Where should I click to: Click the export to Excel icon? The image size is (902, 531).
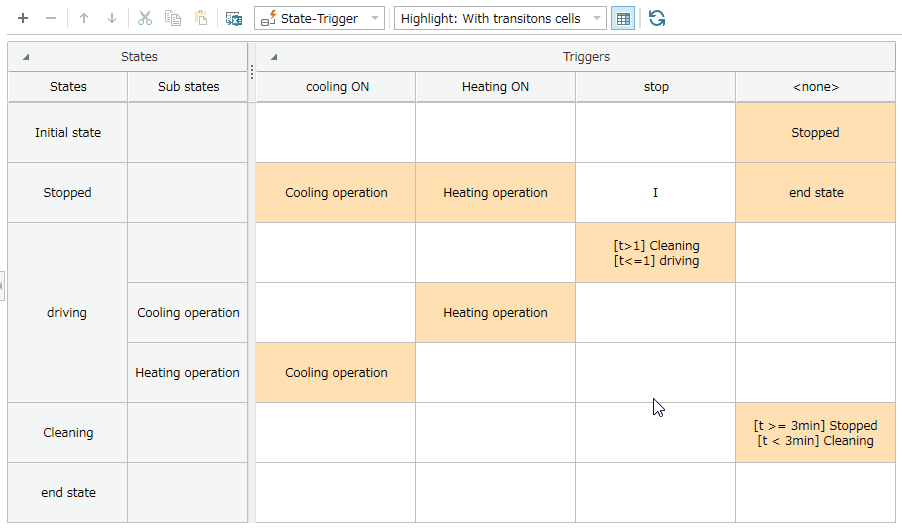(x=234, y=18)
